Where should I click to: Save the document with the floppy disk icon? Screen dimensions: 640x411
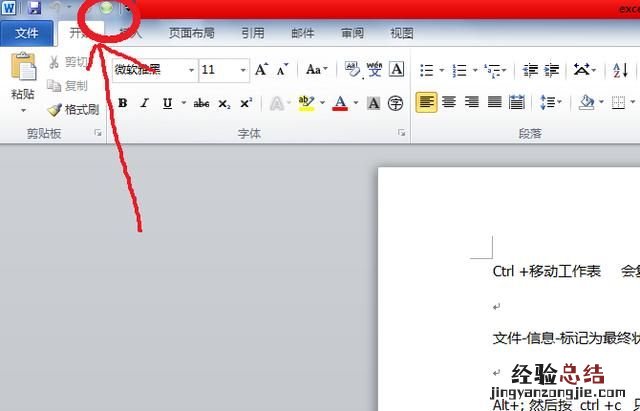pos(34,8)
